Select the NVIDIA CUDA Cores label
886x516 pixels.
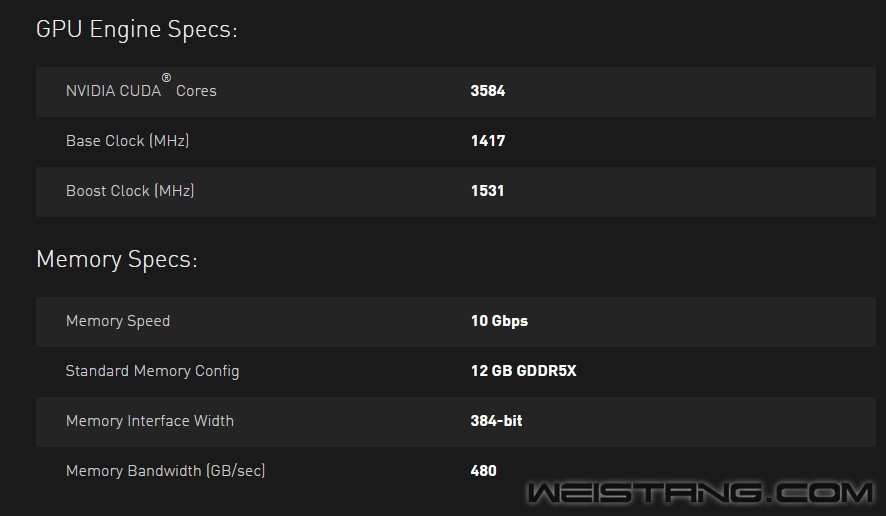pos(141,87)
